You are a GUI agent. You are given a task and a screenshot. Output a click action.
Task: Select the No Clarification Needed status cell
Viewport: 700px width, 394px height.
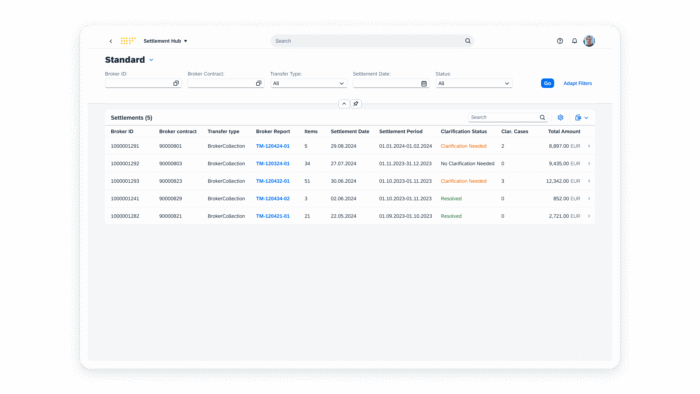467,164
